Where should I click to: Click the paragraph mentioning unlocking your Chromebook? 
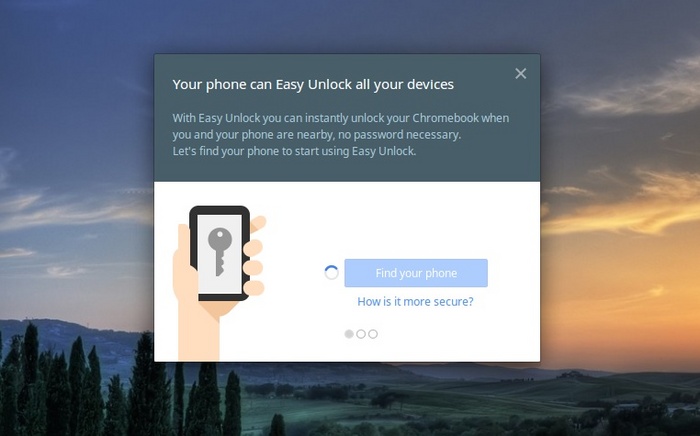pos(341,126)
